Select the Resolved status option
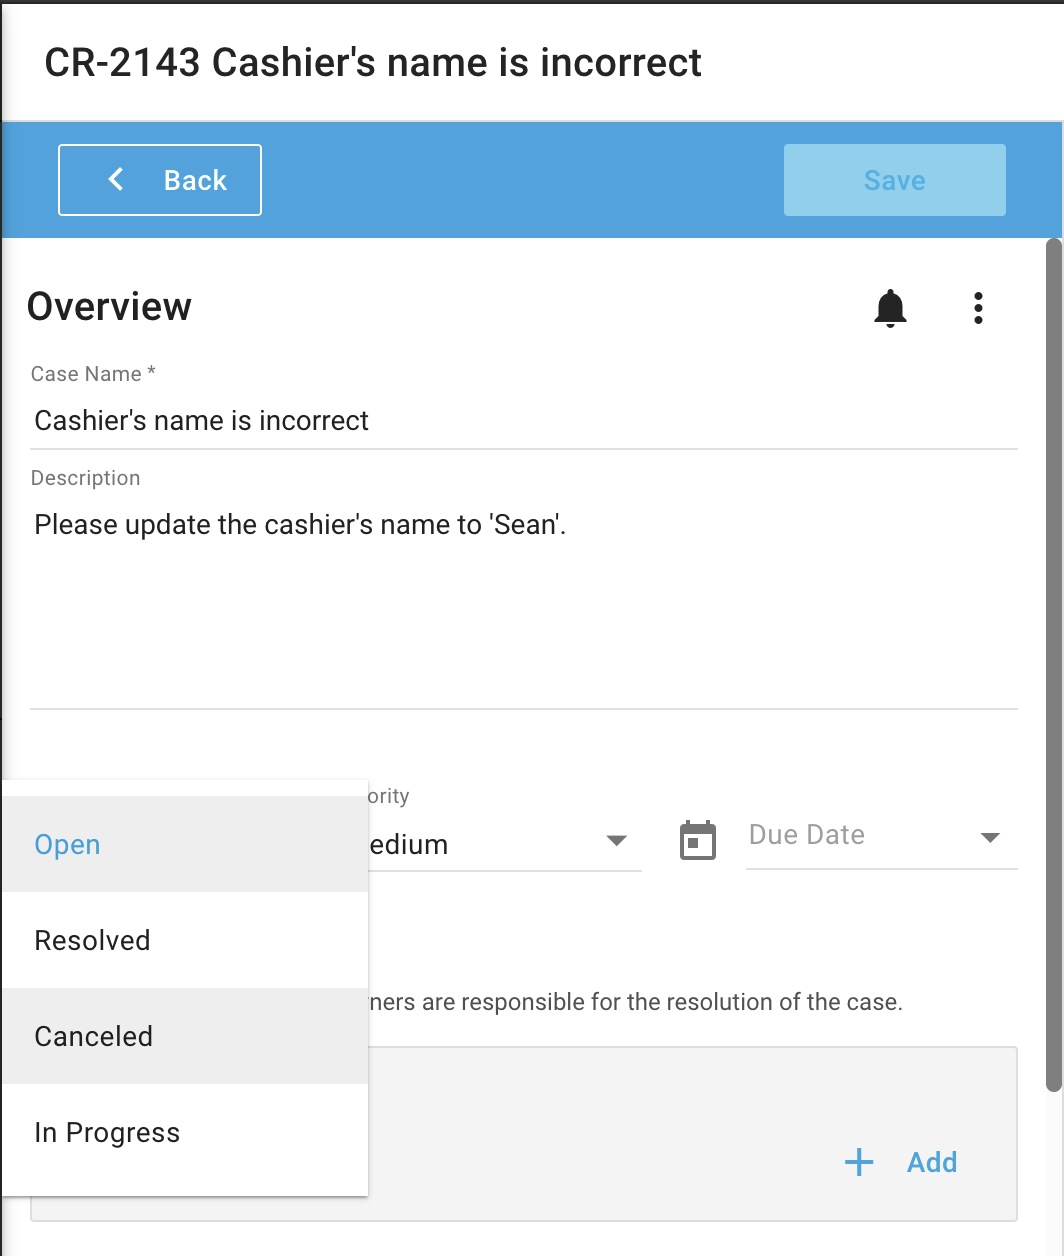 pos(185,940)
